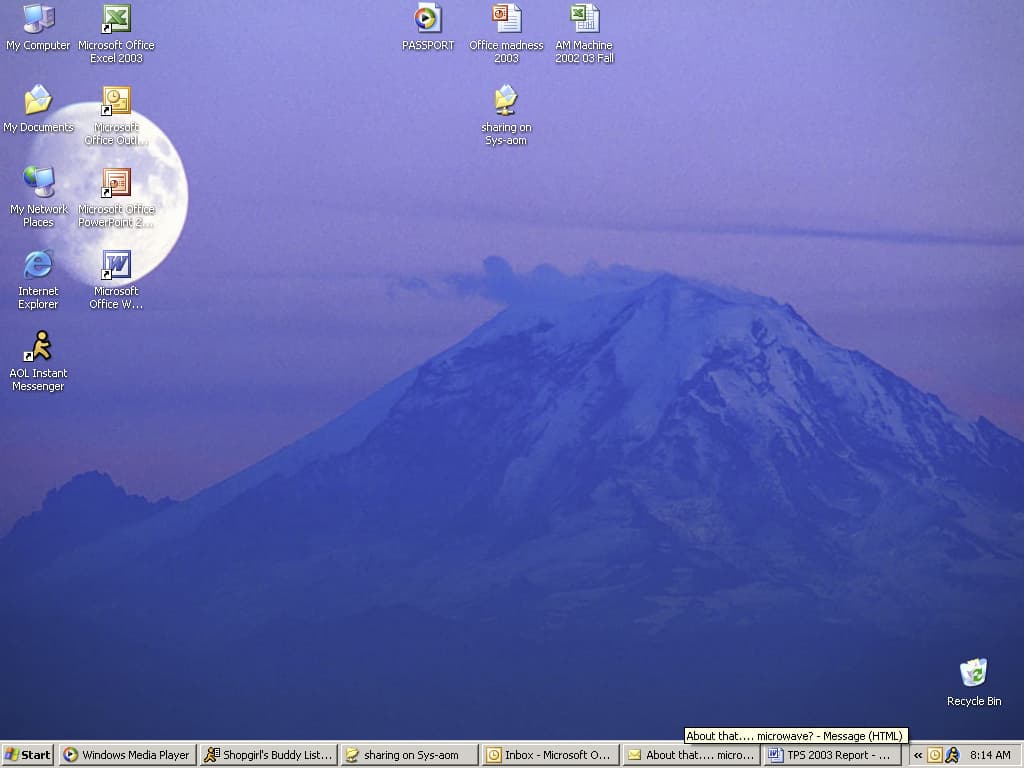The image size is (1024, 768).
Task: Click the Microsoft Office Outlook shortcut
Action: 116,102
